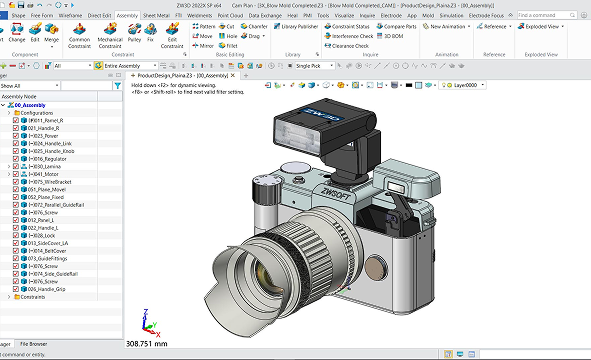Select the Move tool
Image resolution: width=591 pixels, height=360 pixels.
[x=202, y=36]
